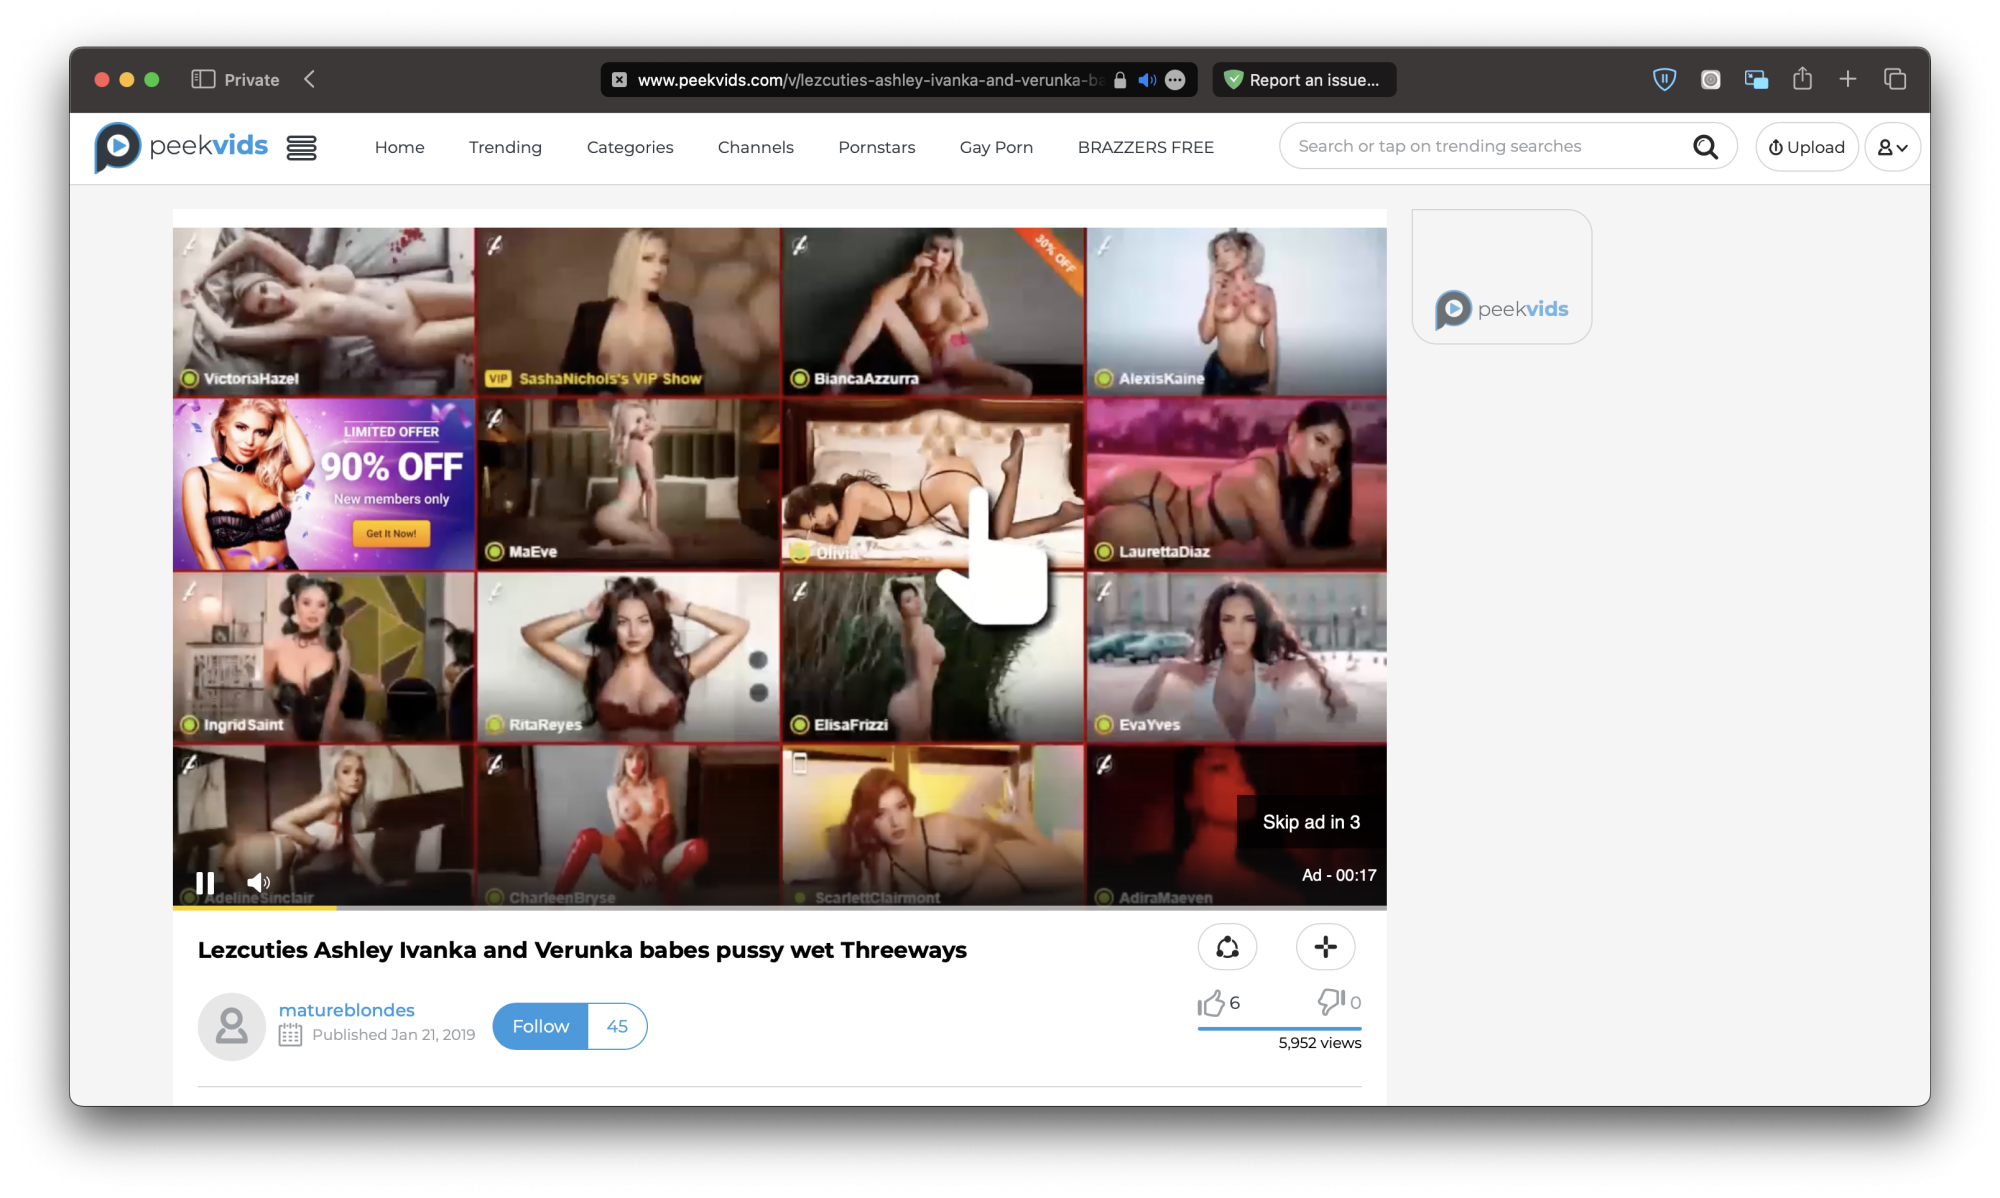Click the Upload button
2000x1198 pixels.
(1806, 147)
